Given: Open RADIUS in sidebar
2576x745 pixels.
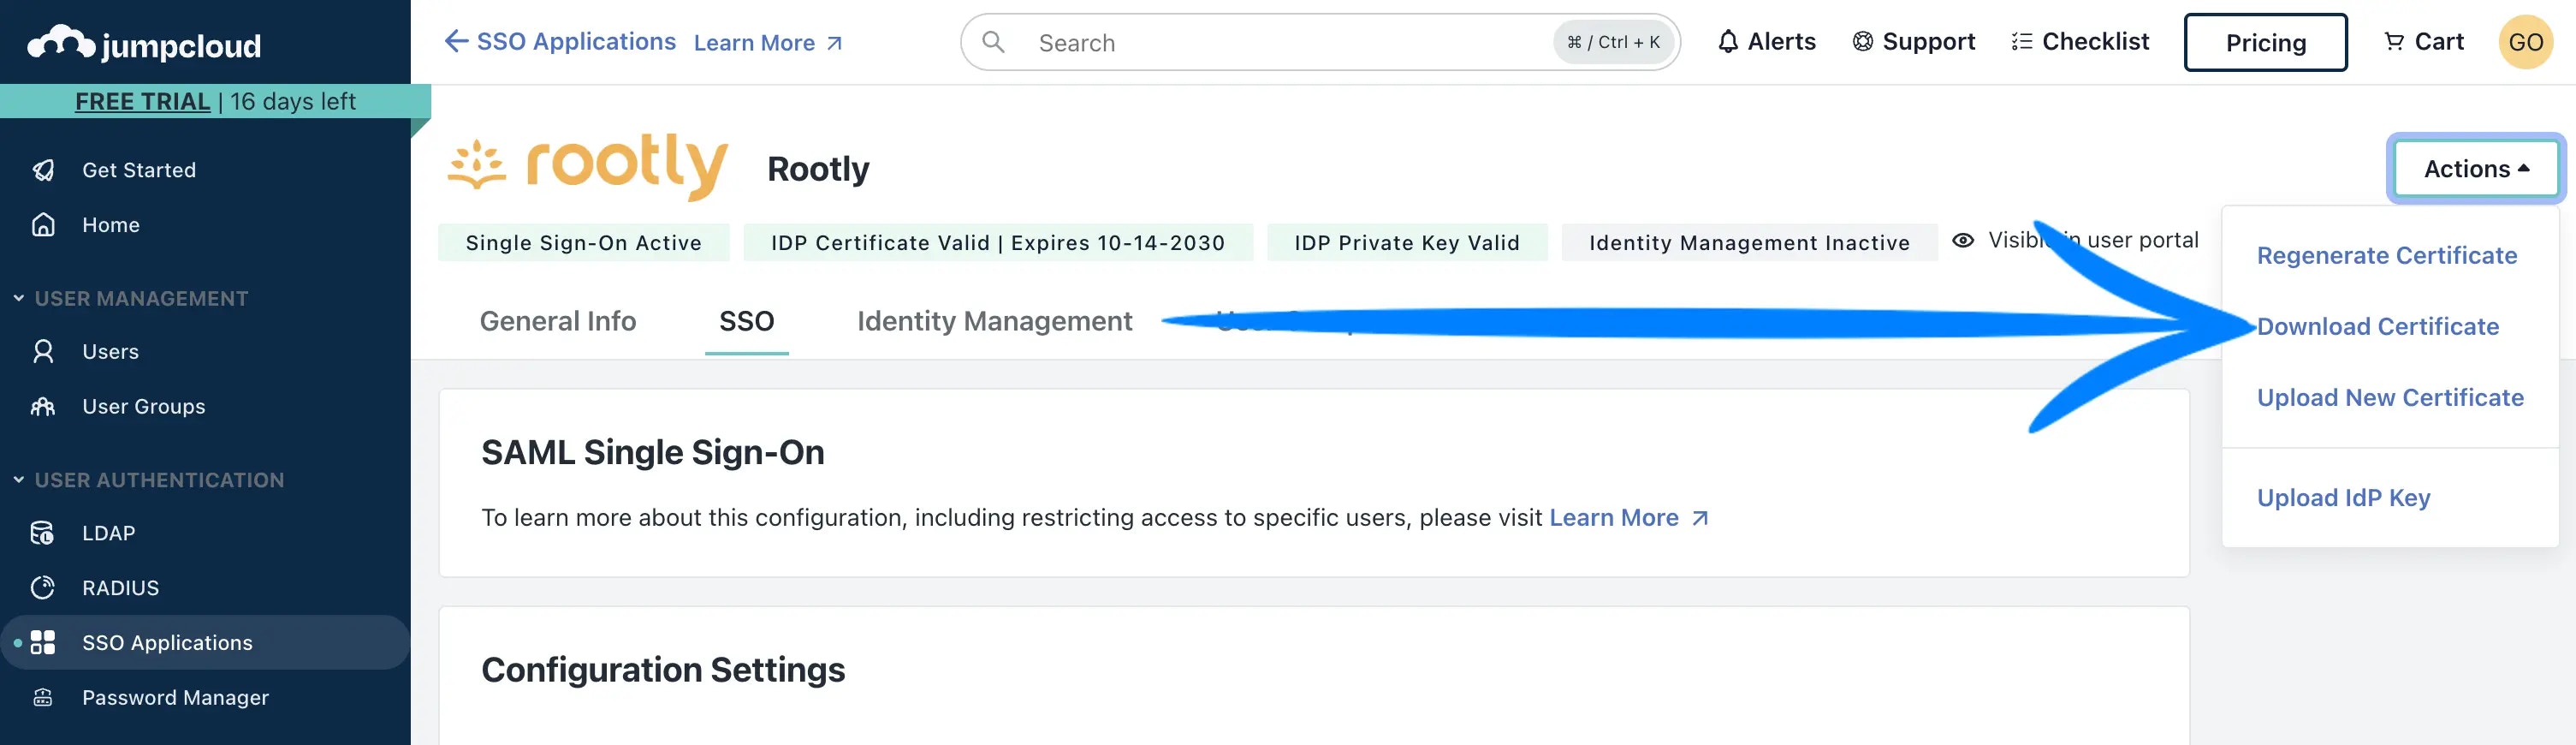Looking at the screenshot, I should click(x=120, y=588).
